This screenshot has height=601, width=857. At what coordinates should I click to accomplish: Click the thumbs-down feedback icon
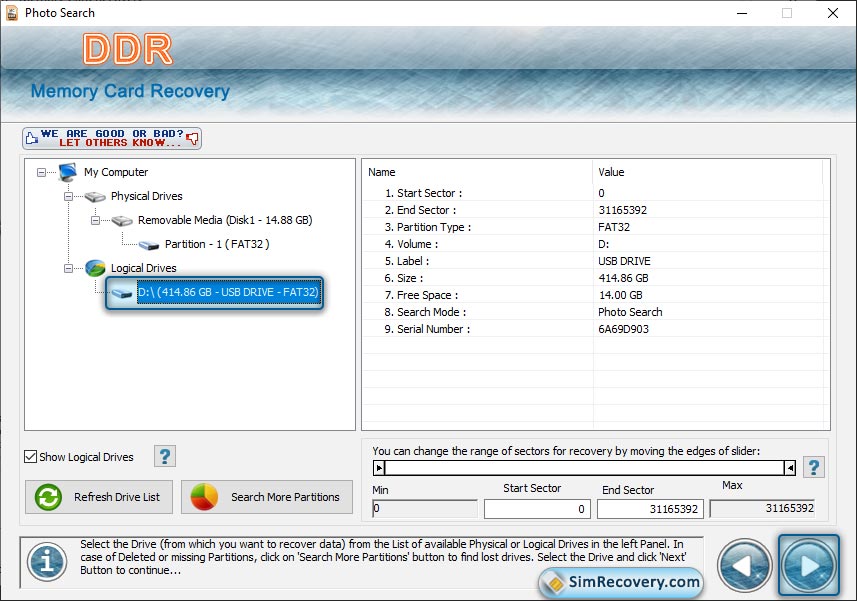192,138
